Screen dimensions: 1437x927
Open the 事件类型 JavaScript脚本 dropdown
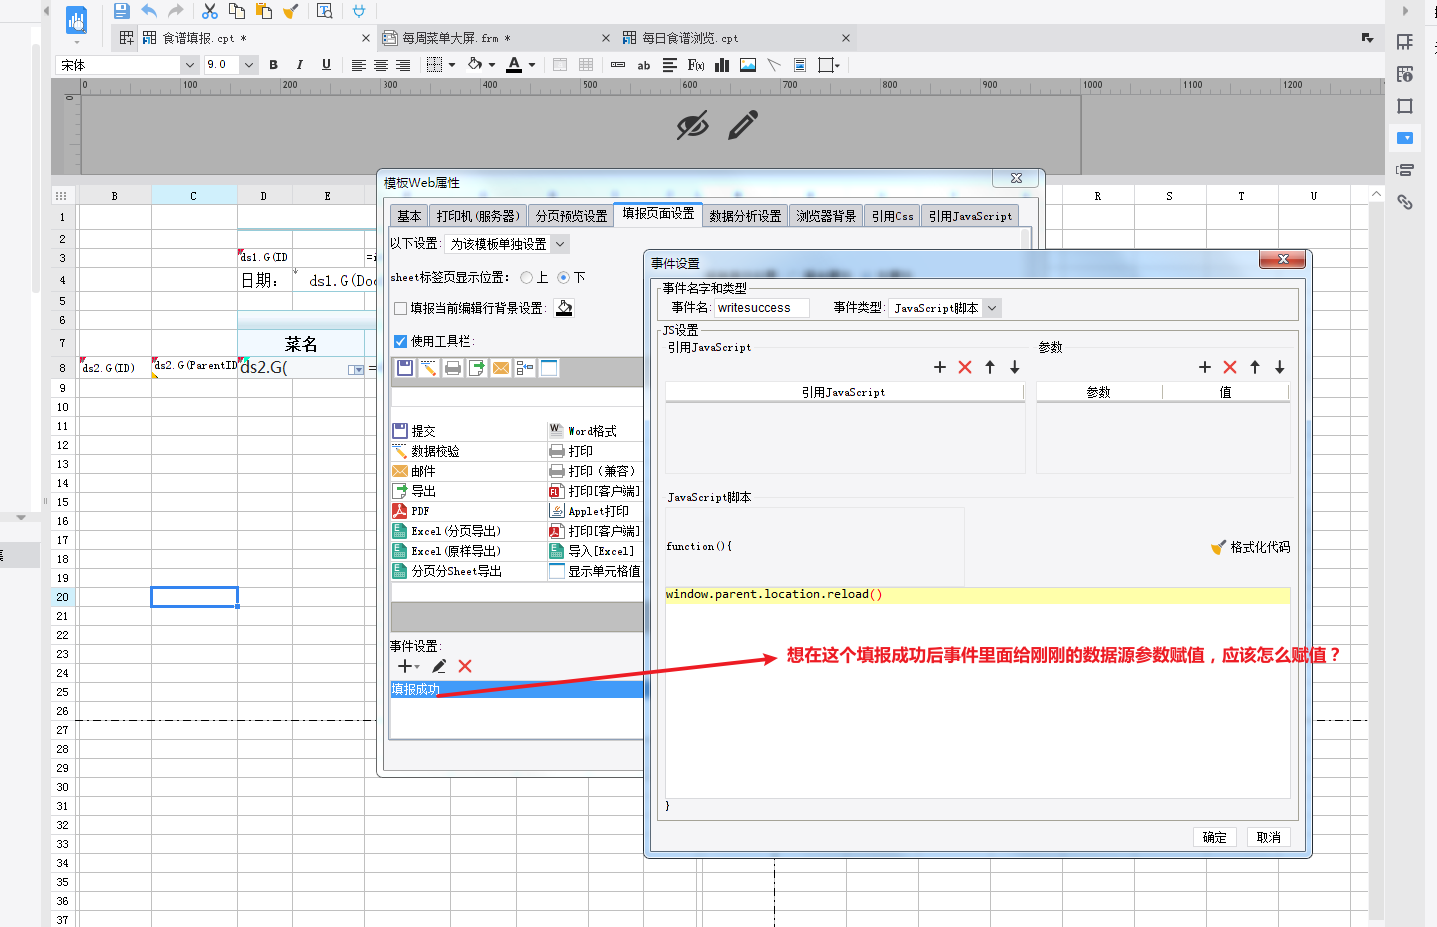pos(992,308)
